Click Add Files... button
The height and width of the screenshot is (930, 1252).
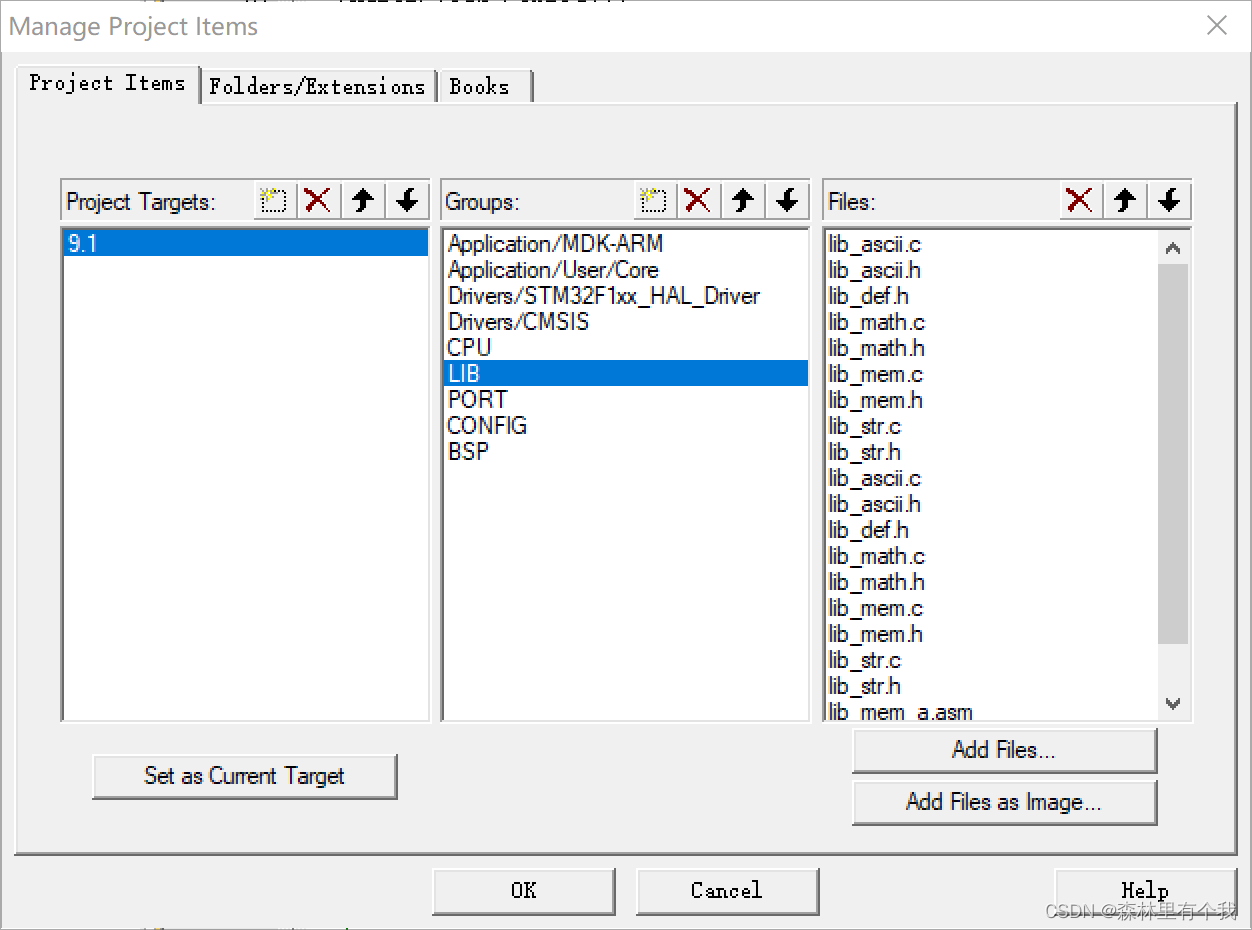point(1004,750)
